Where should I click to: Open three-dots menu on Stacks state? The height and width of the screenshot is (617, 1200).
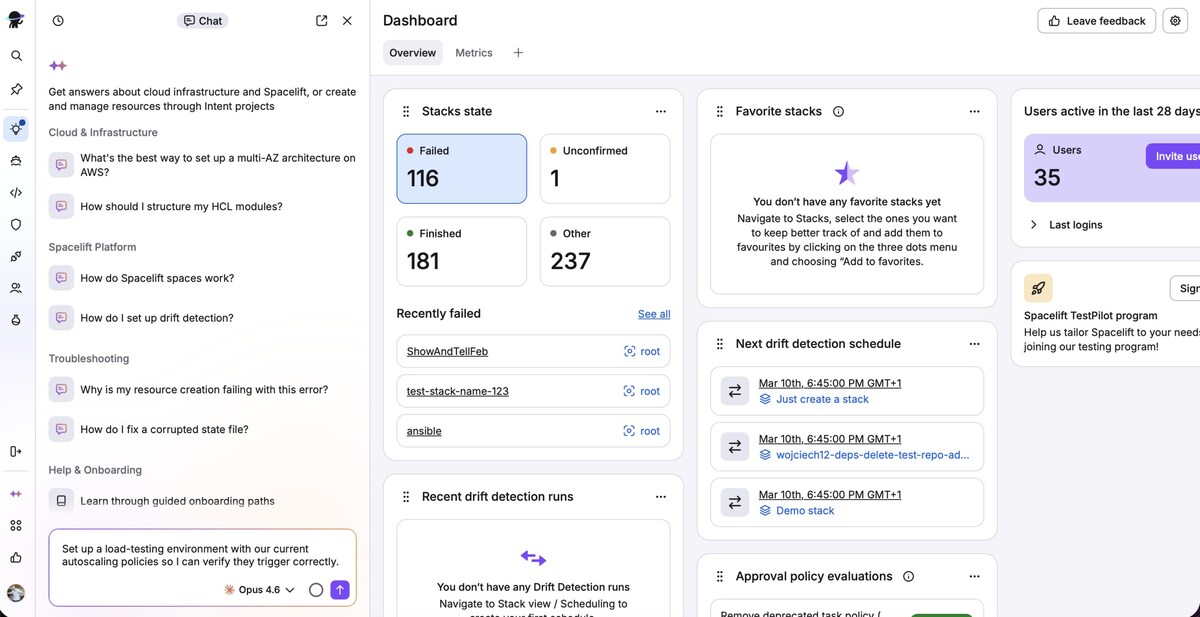tap(660, 112)
